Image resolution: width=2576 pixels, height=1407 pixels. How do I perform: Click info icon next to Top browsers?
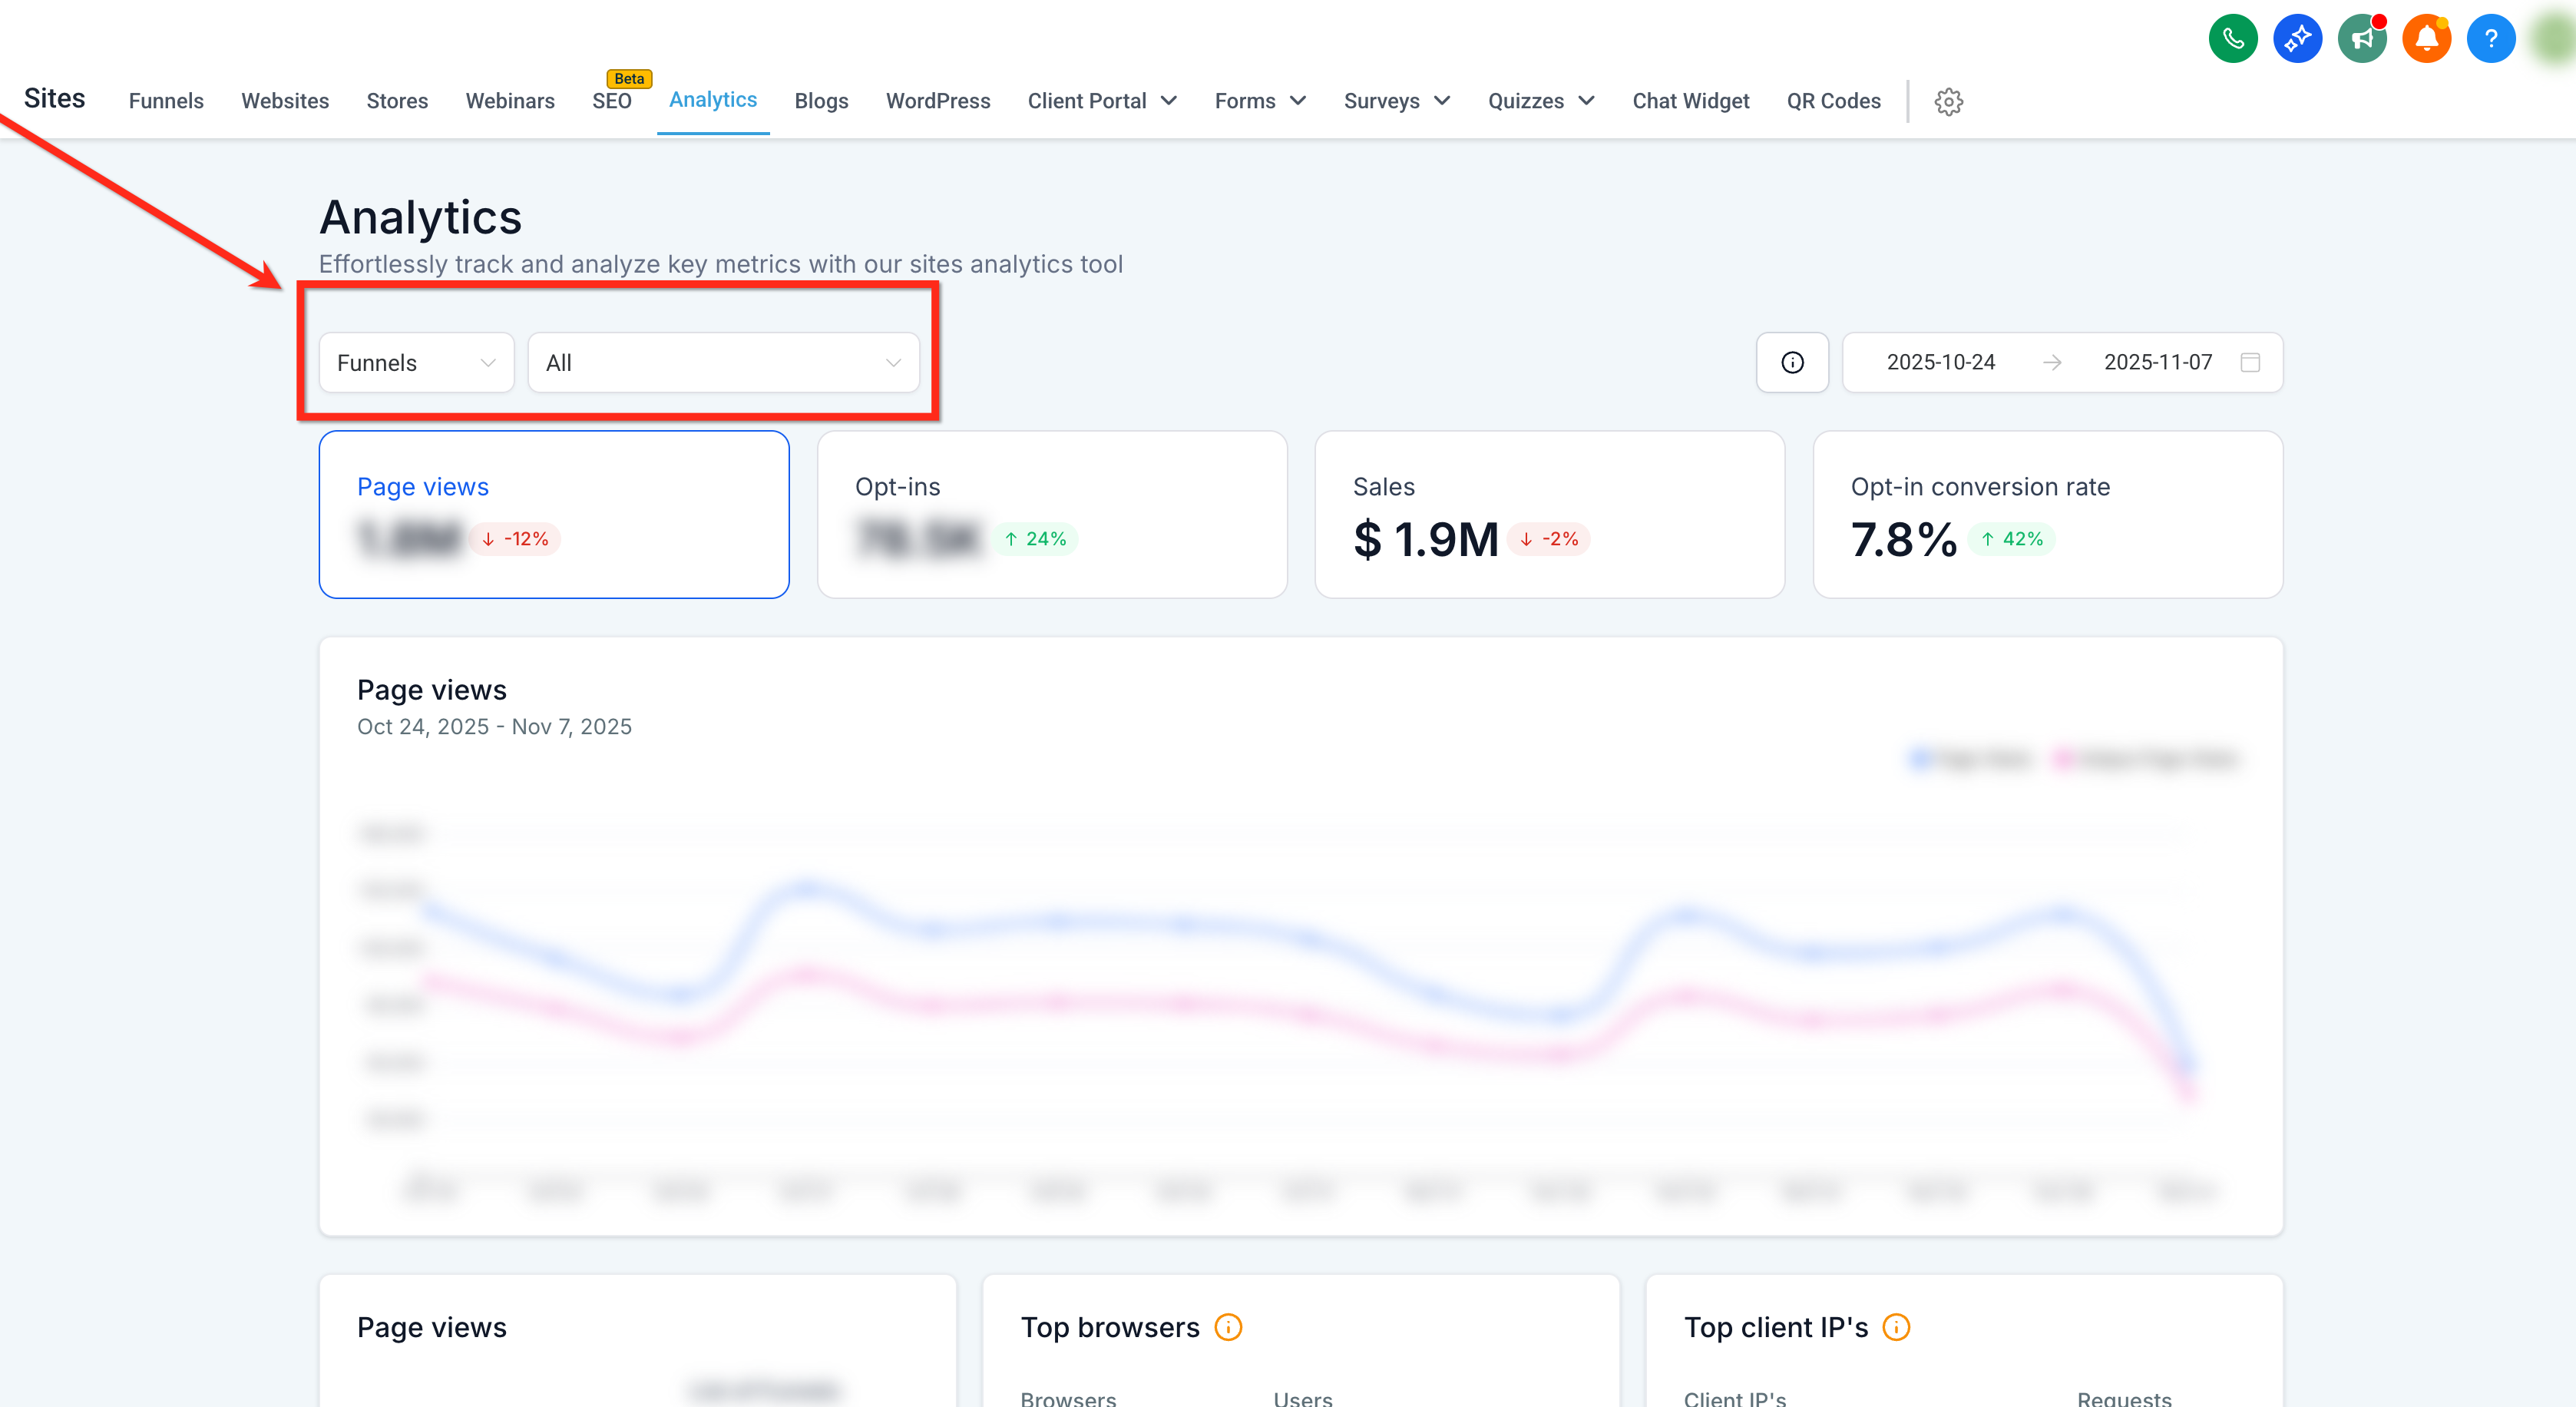click(1228, 1327)
